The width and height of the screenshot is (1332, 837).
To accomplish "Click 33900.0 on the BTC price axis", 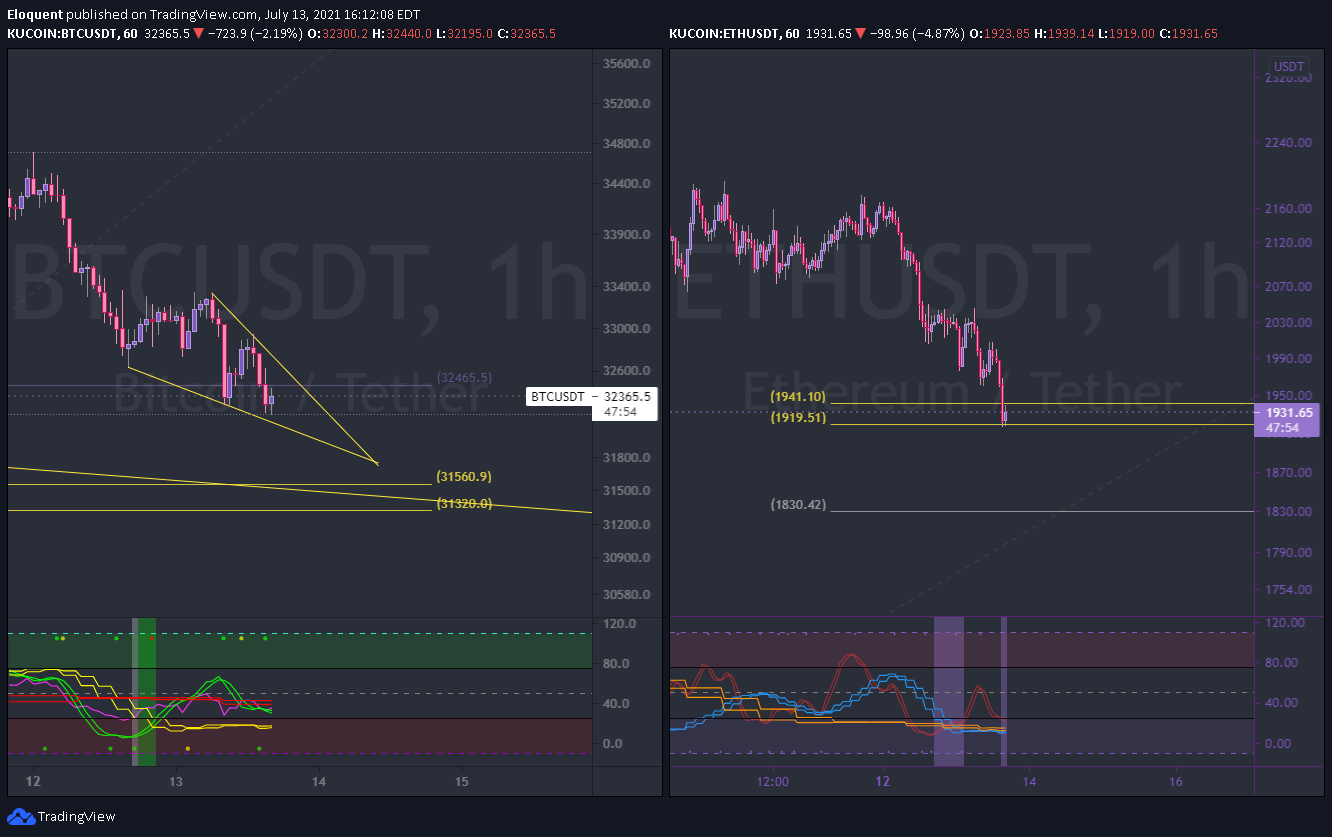I will coord(627,235).
